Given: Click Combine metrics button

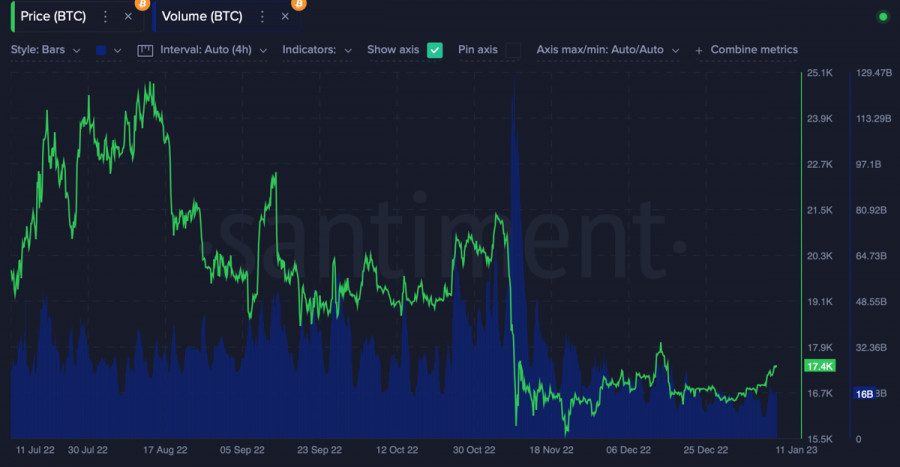Looking at the screenshot, I should (754, 50).
